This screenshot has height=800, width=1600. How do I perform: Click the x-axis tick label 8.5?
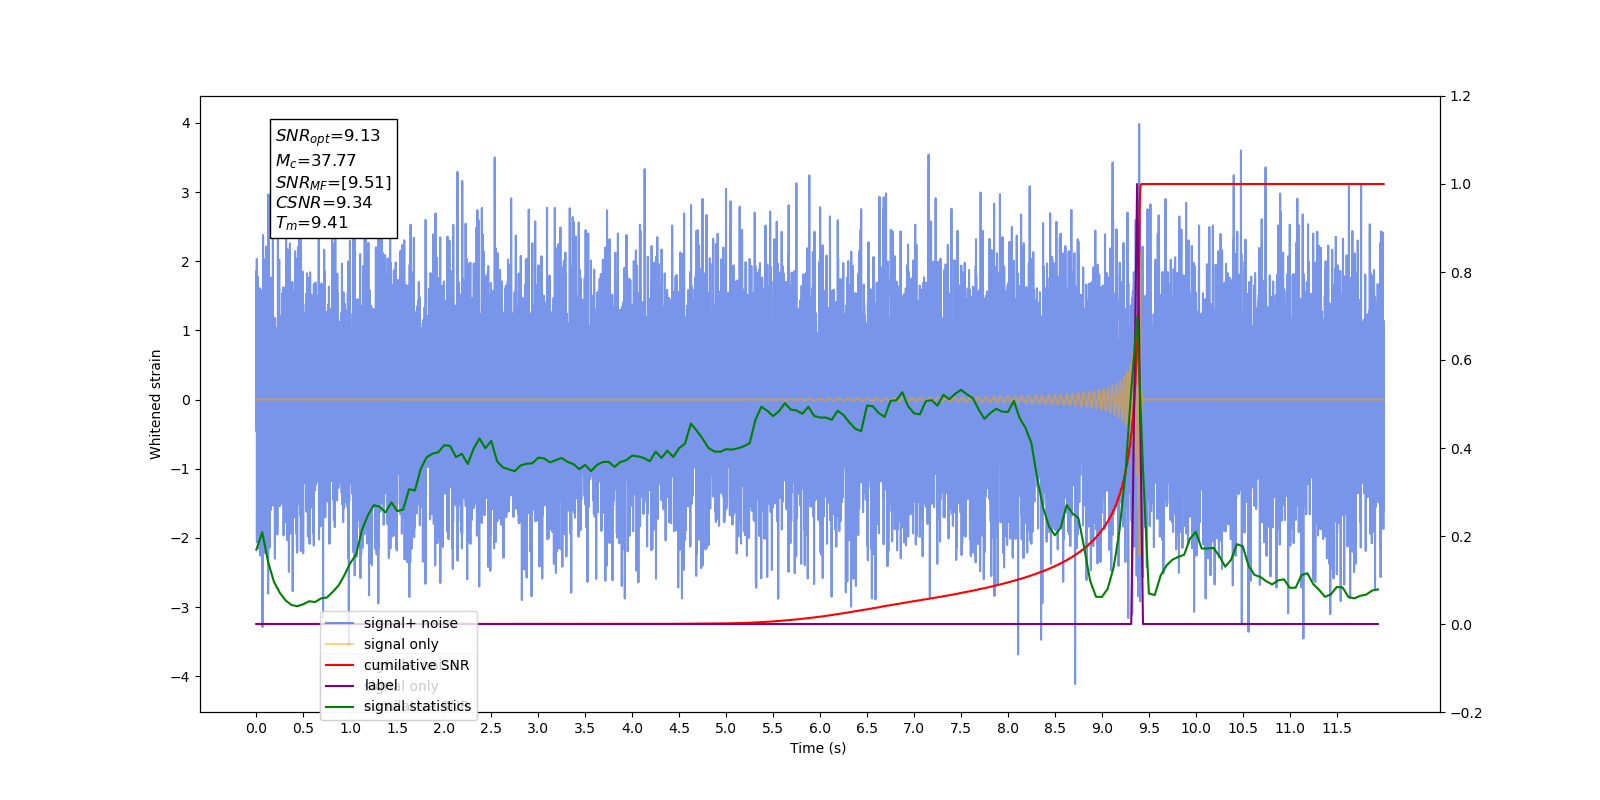1055,728
